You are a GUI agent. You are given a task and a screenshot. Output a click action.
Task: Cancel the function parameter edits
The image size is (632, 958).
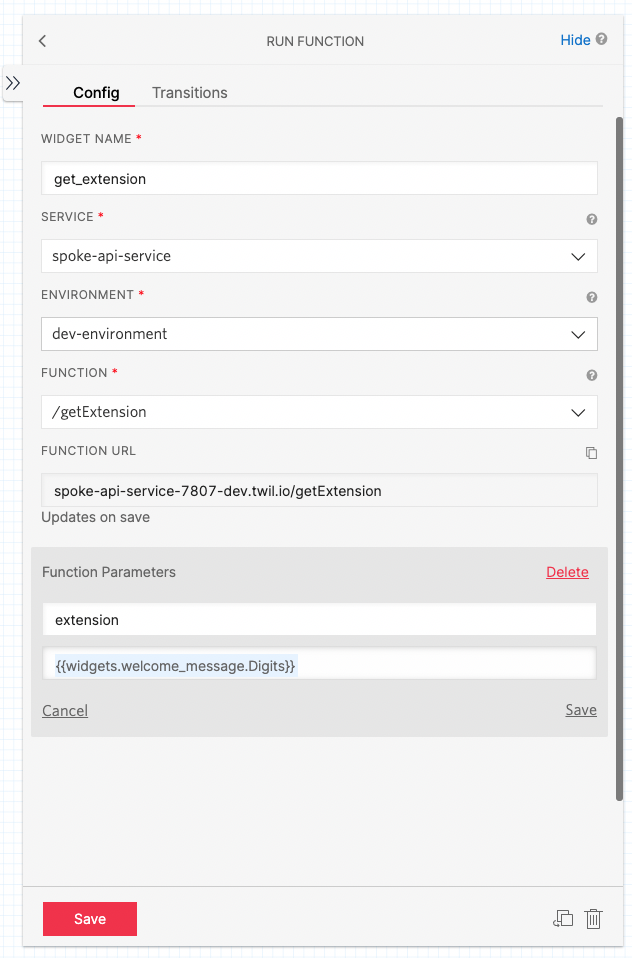[64, 710]
